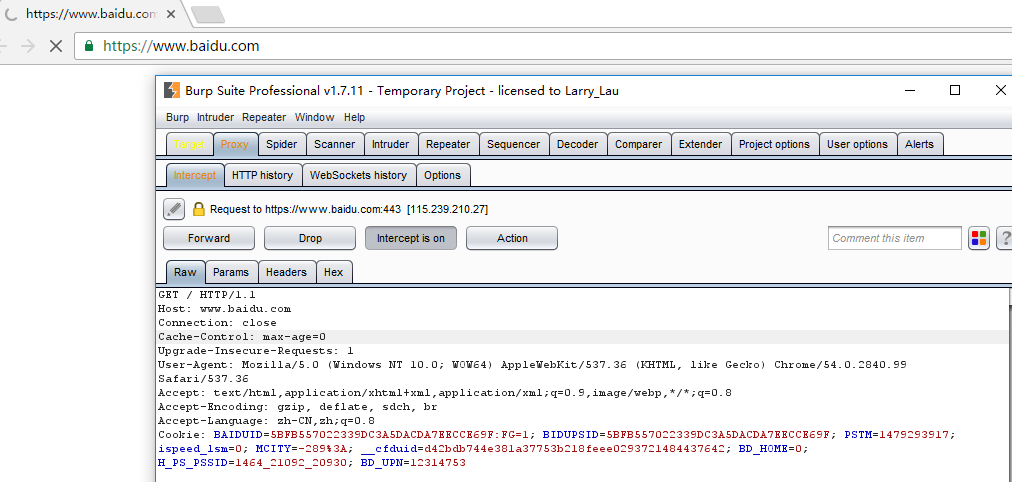Open the Action menu button

click(x=512, y=238)
